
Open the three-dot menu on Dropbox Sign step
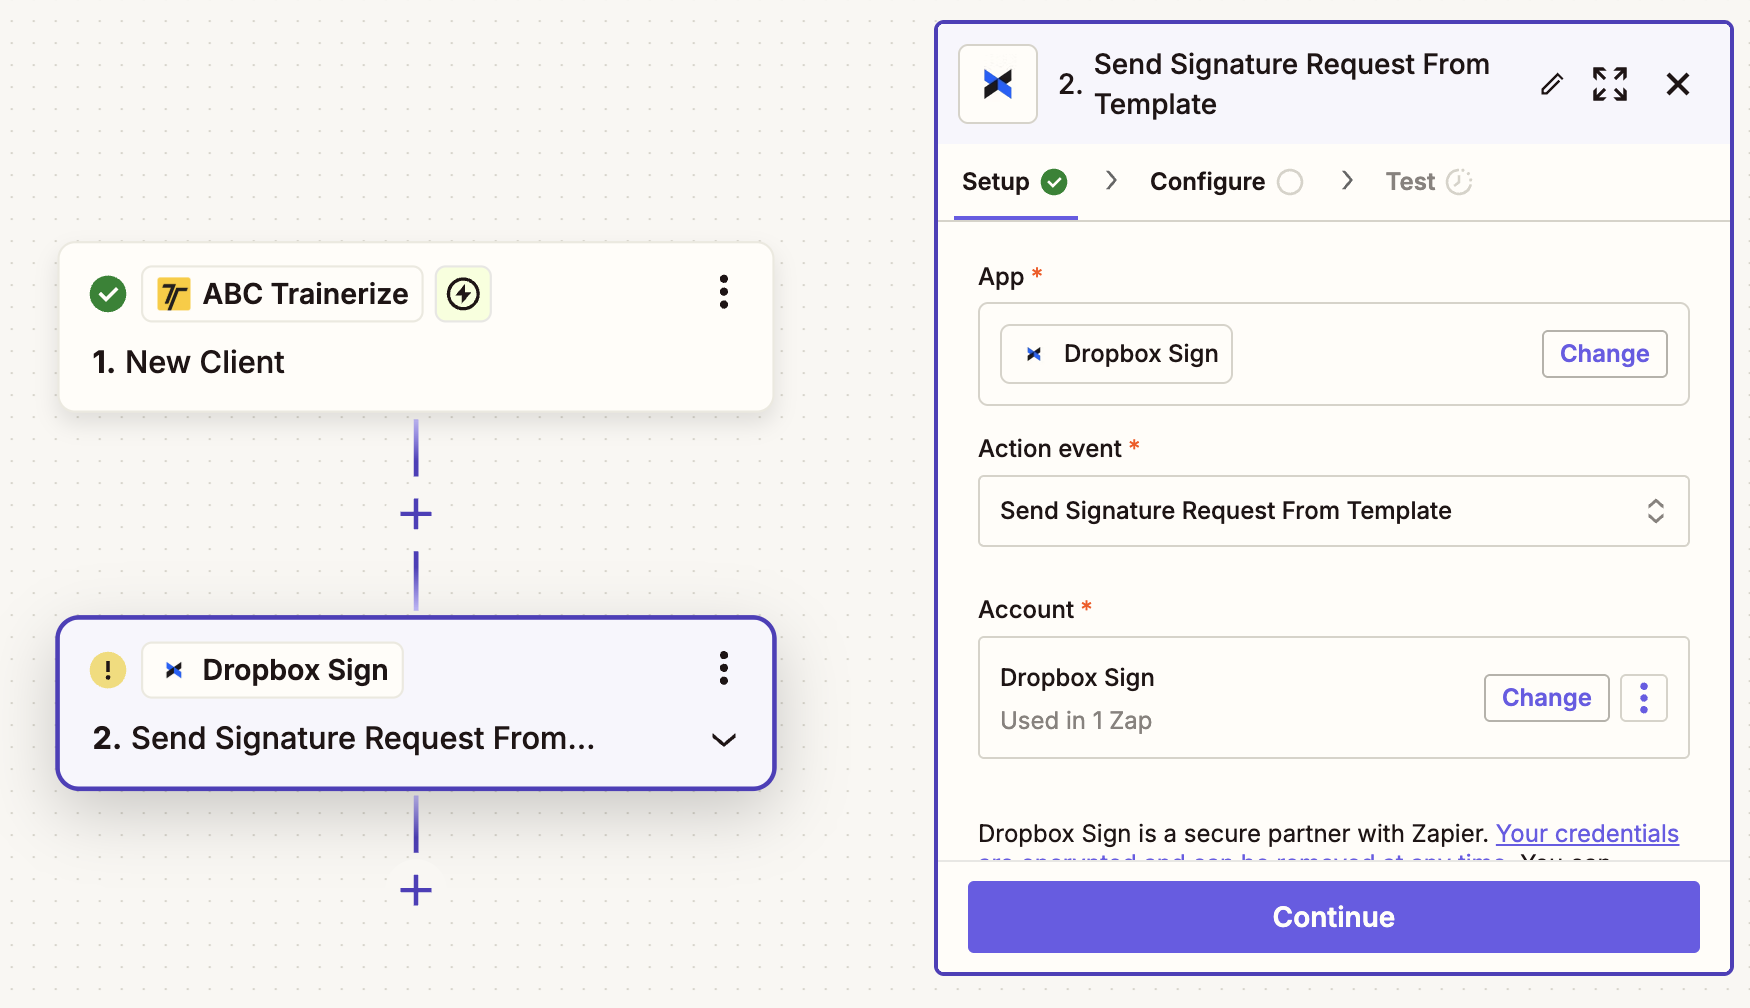pyautogui.click(x=724, y=668)
